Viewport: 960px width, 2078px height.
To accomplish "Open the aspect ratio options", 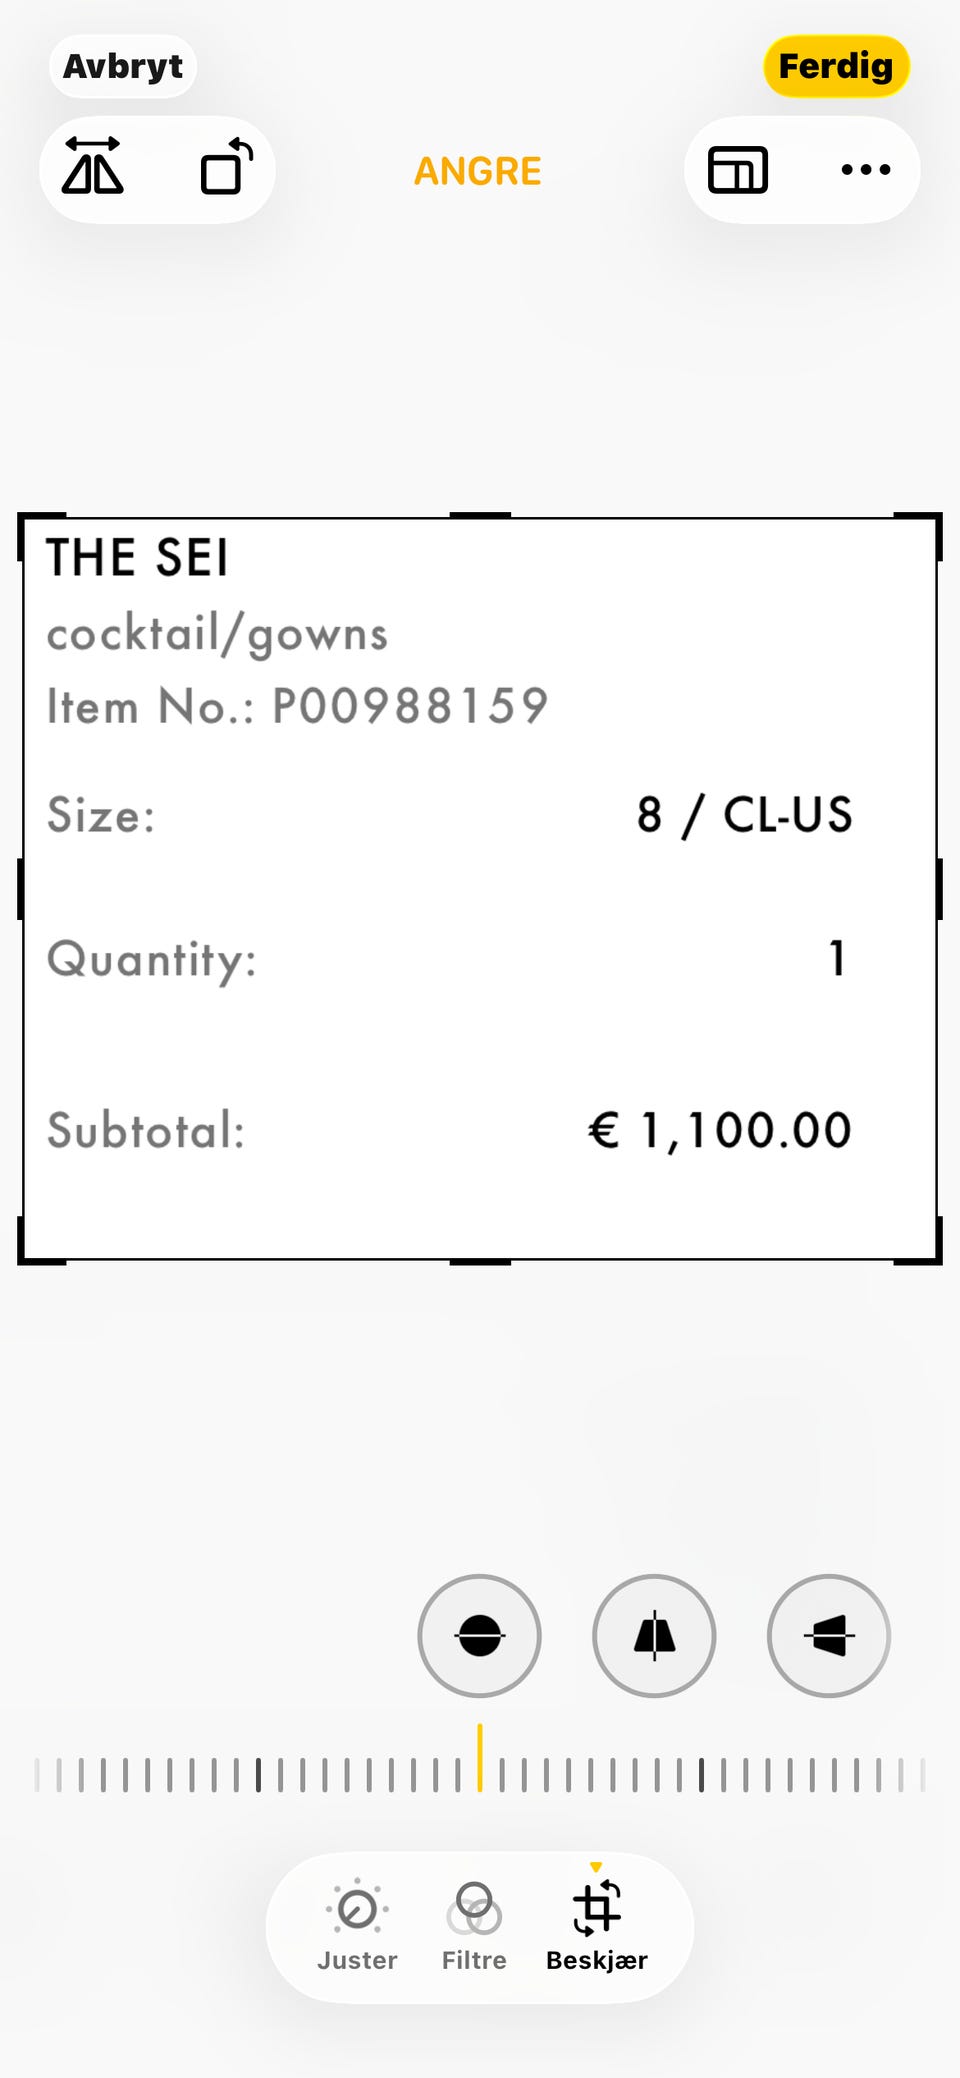I will [x=738, y=169].
